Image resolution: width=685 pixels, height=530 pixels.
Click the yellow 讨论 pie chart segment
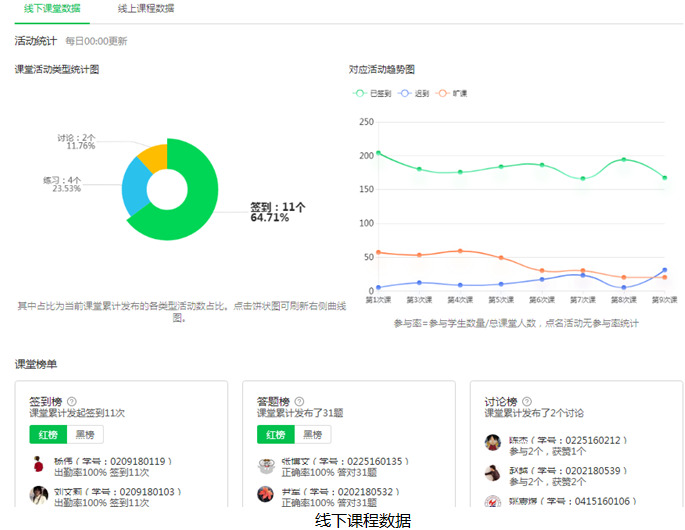coord(153,156)
